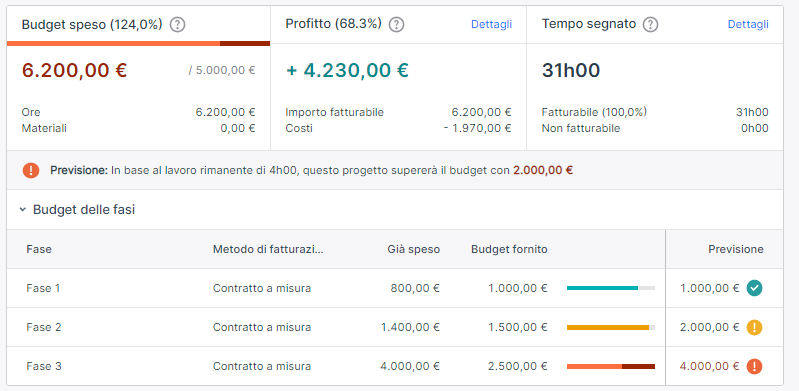This screenshot has width=799, height=391.
Task: Collapse the Budget delle fasi section
Action: 22,210
